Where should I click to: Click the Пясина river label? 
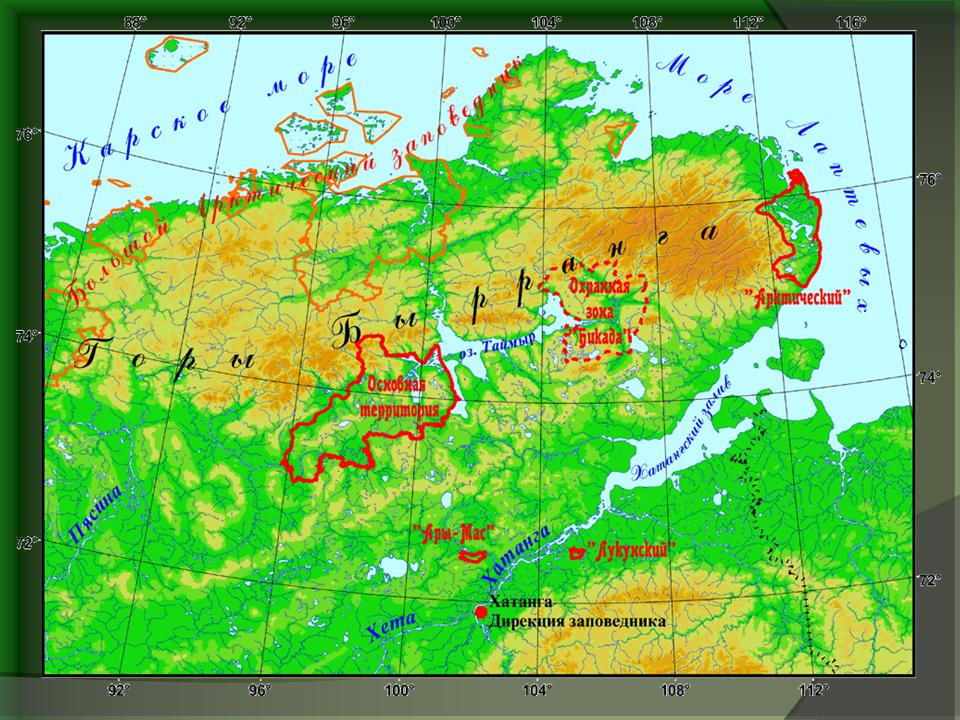[x=96, y=517]
